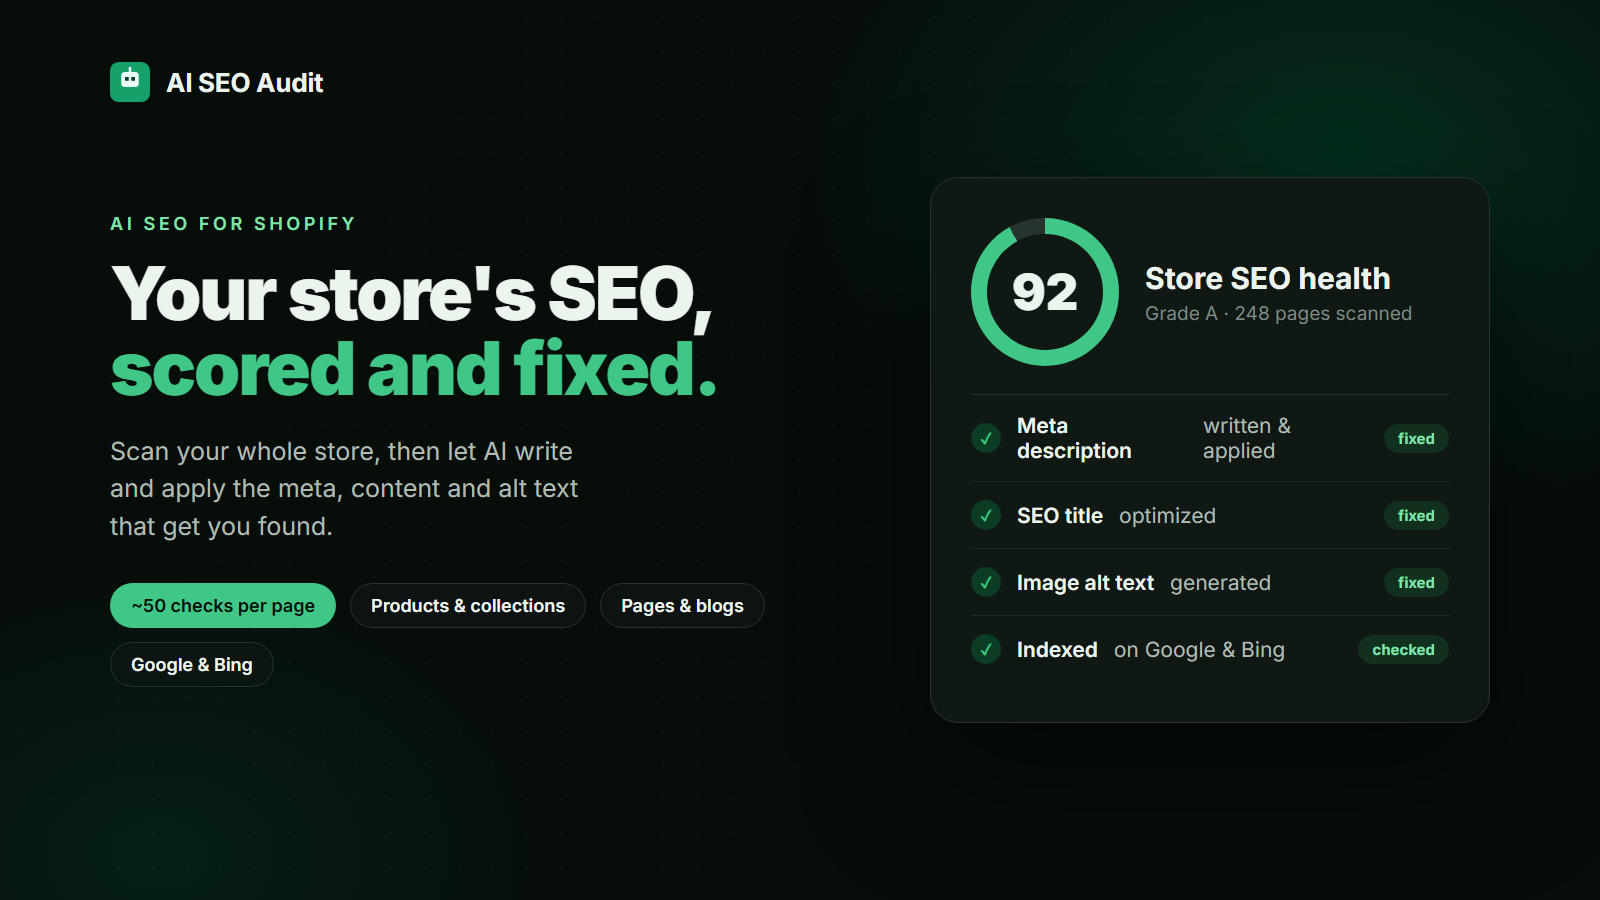
Task: Click the Store SEO health heading
Action: tap(1268, 278)
